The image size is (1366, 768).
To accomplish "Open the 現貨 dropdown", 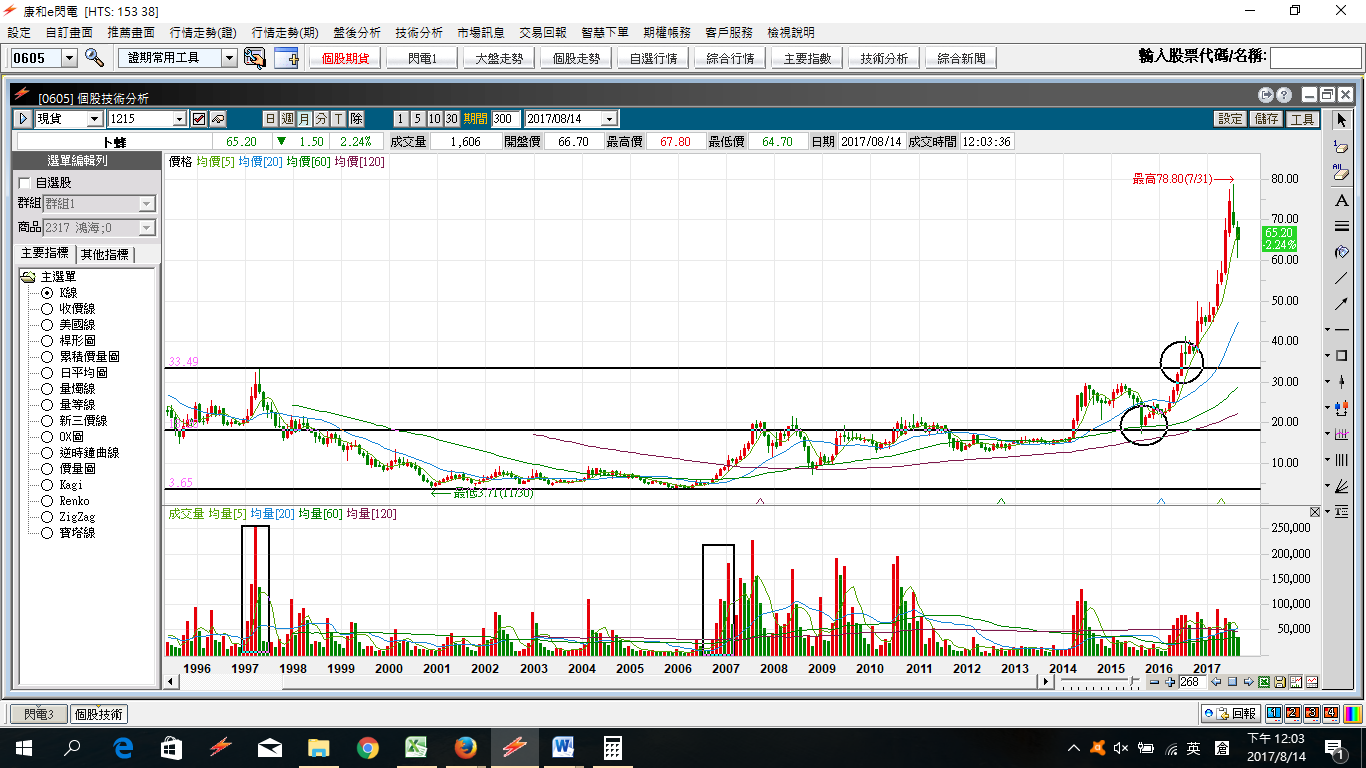I will pyautogui.click(x=67, y=119).
